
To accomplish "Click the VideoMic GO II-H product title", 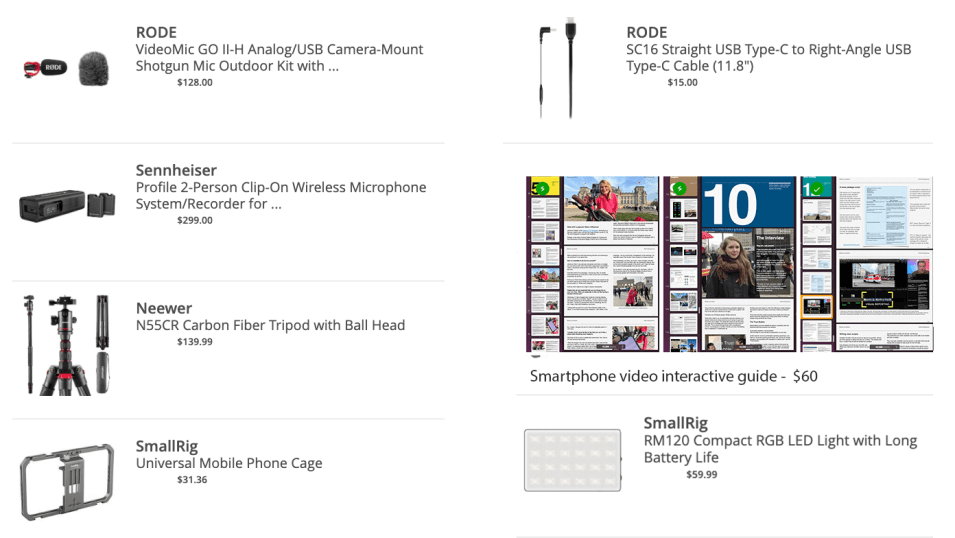I will 279,57.
